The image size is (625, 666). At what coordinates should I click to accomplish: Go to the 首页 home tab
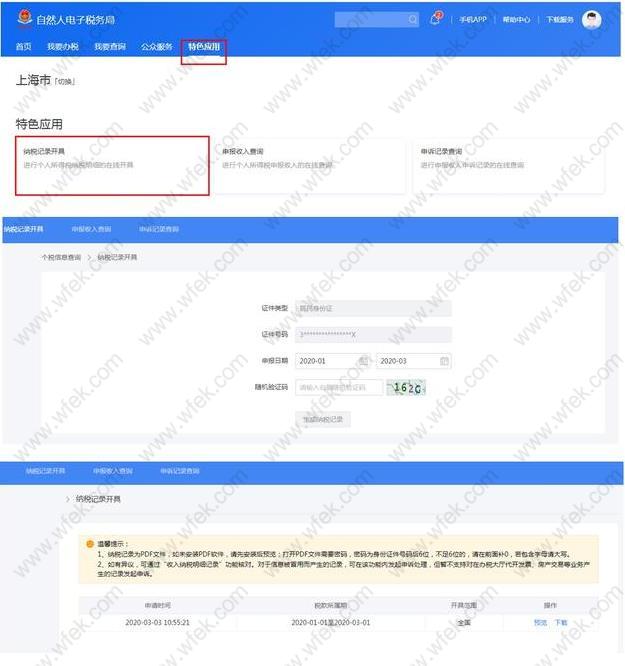pos(23,47)
